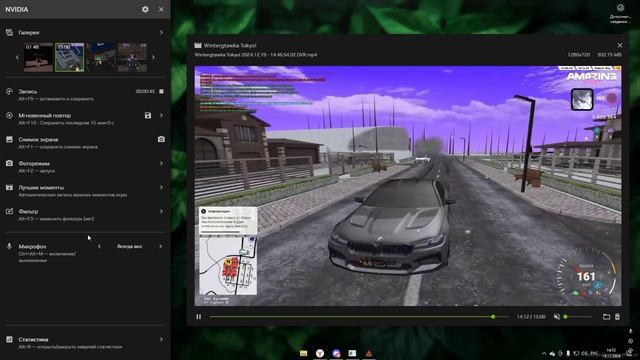Click the Снимок экрана icon

tap(9, 140)
